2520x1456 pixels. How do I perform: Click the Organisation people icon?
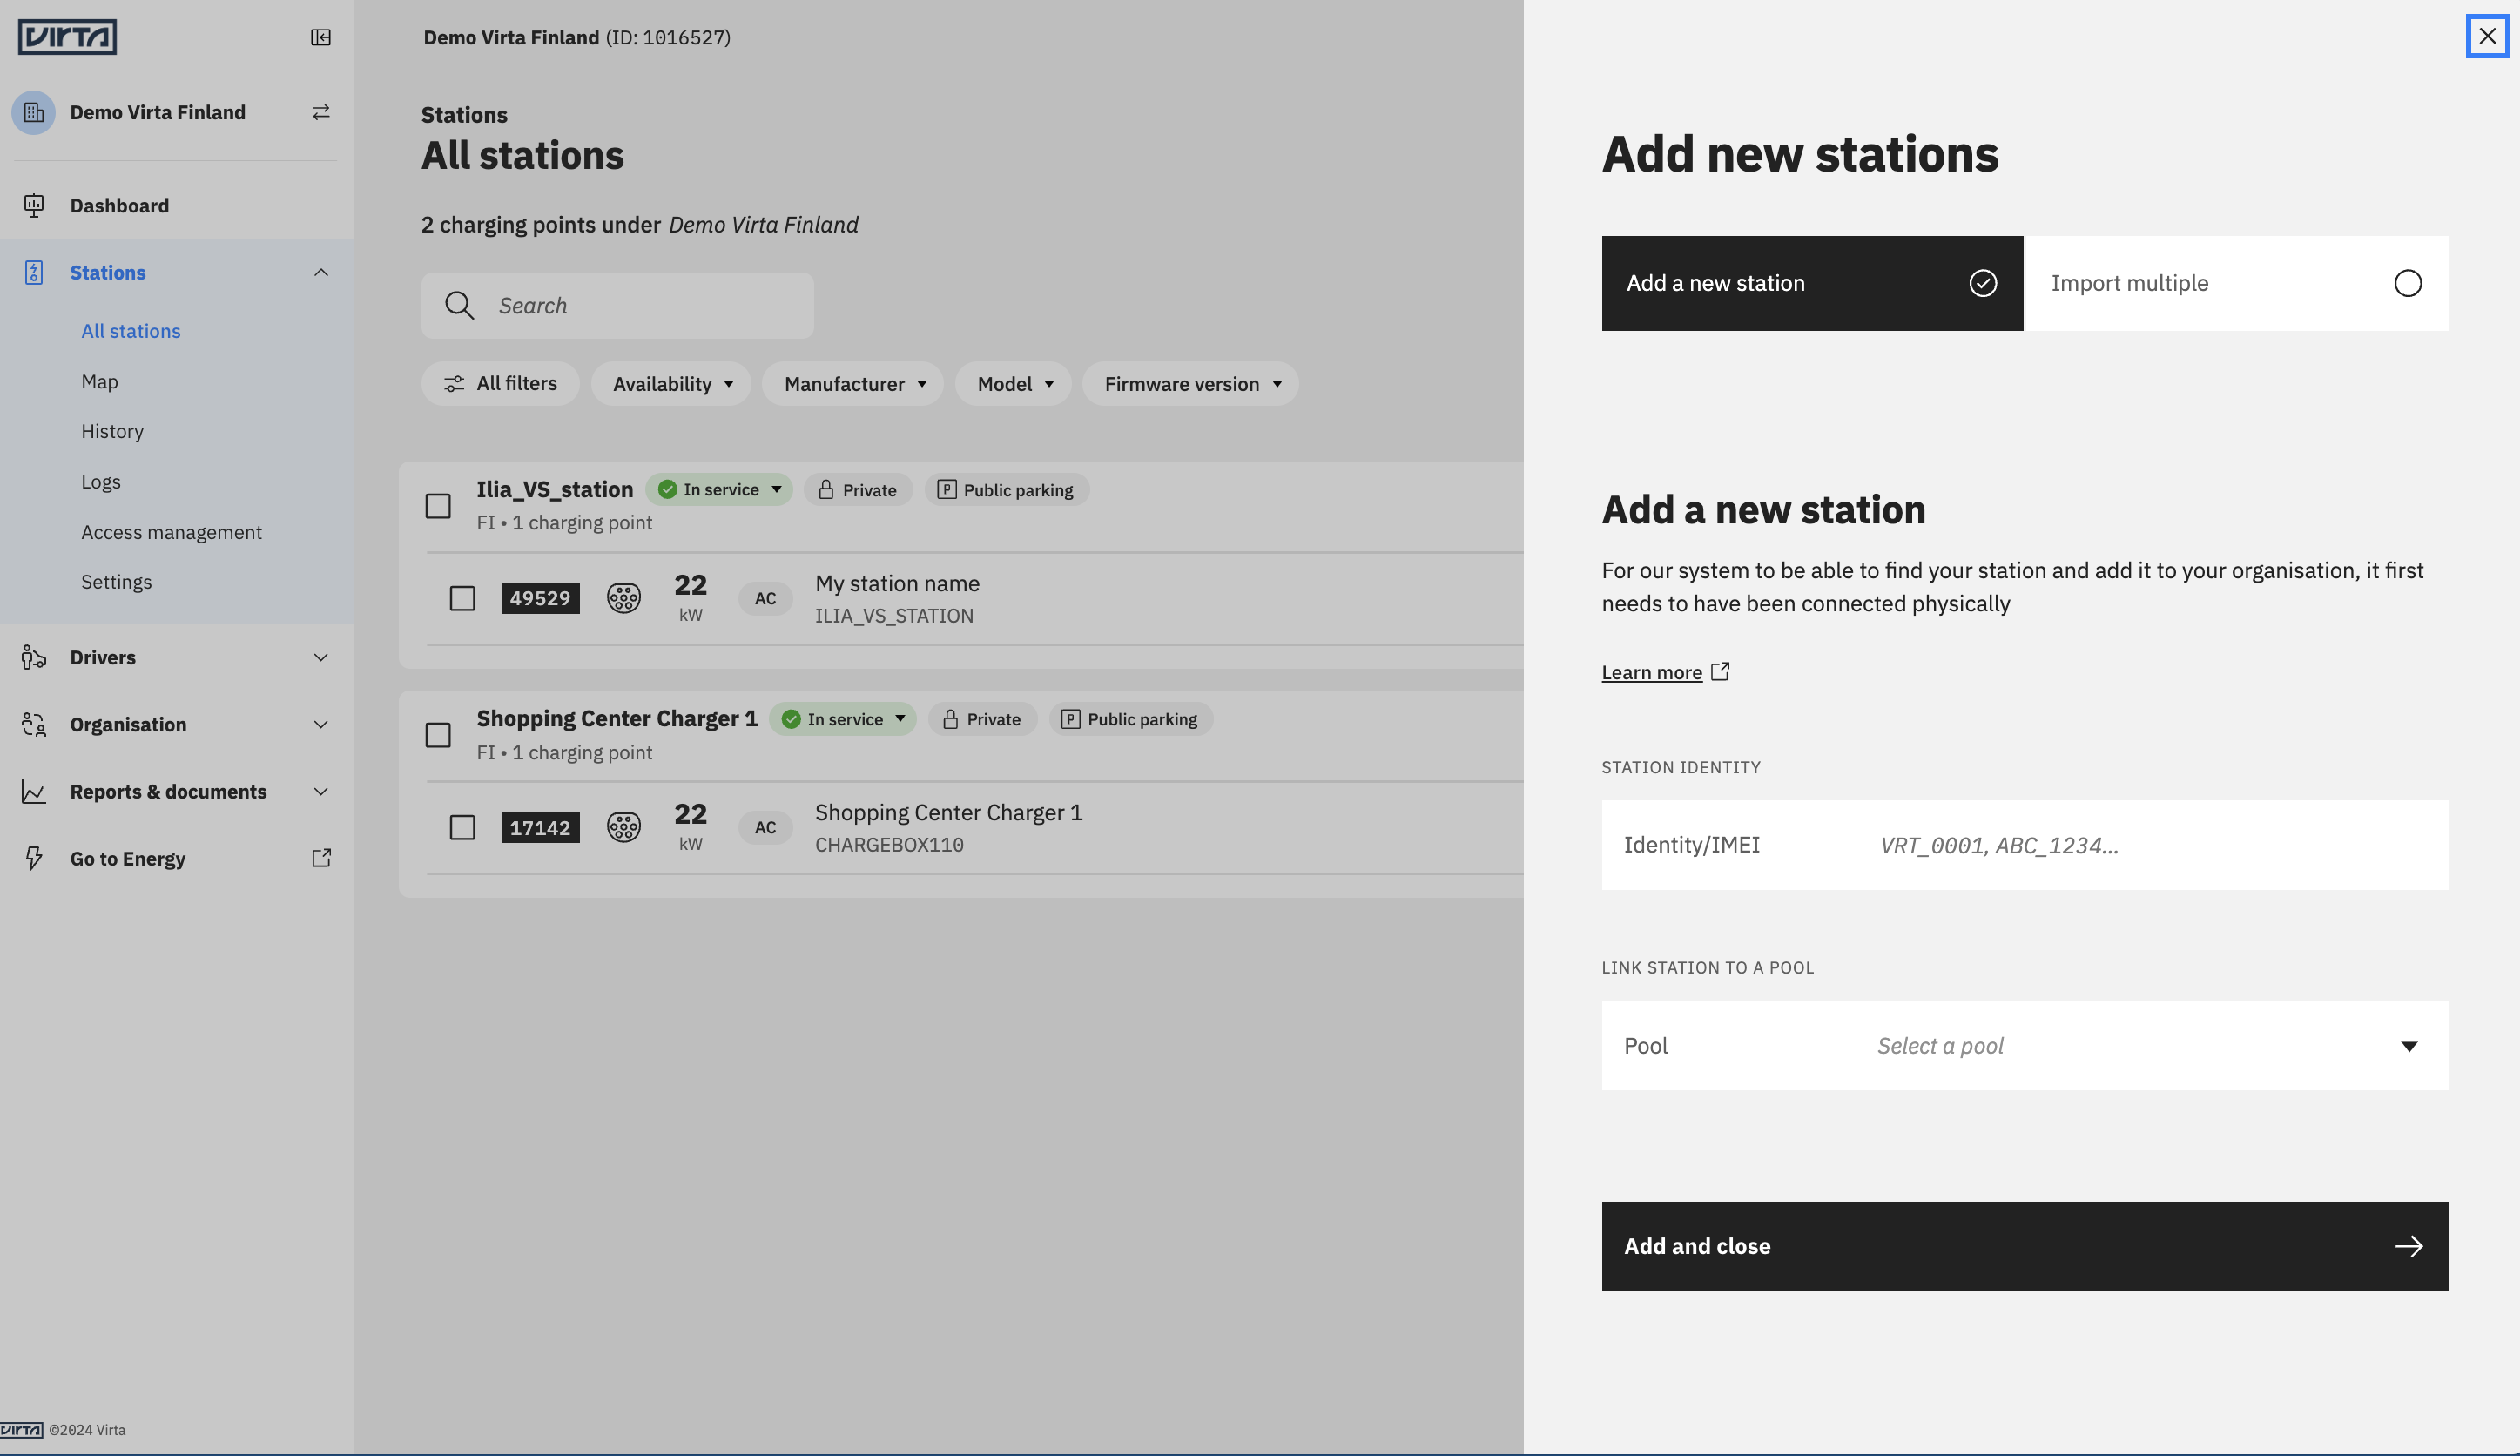[x=34, y=724]
